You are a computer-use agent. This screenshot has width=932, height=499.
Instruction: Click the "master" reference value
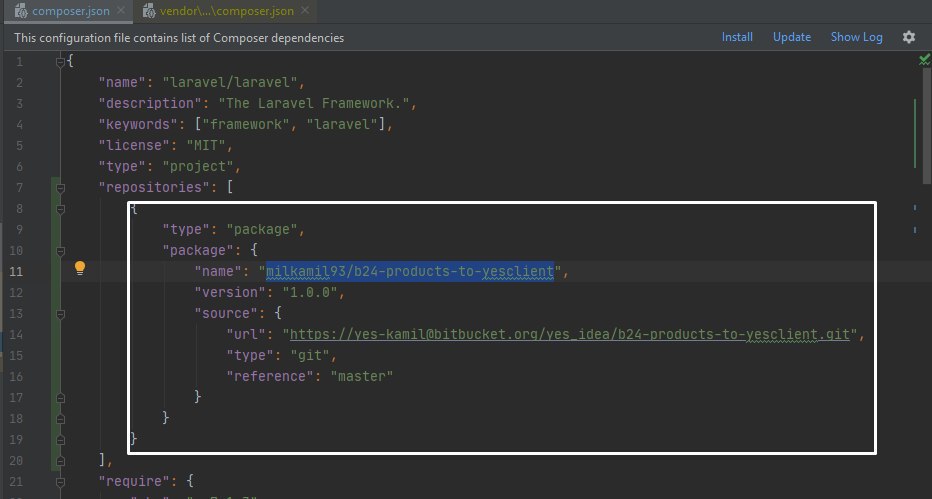(361, 376)
